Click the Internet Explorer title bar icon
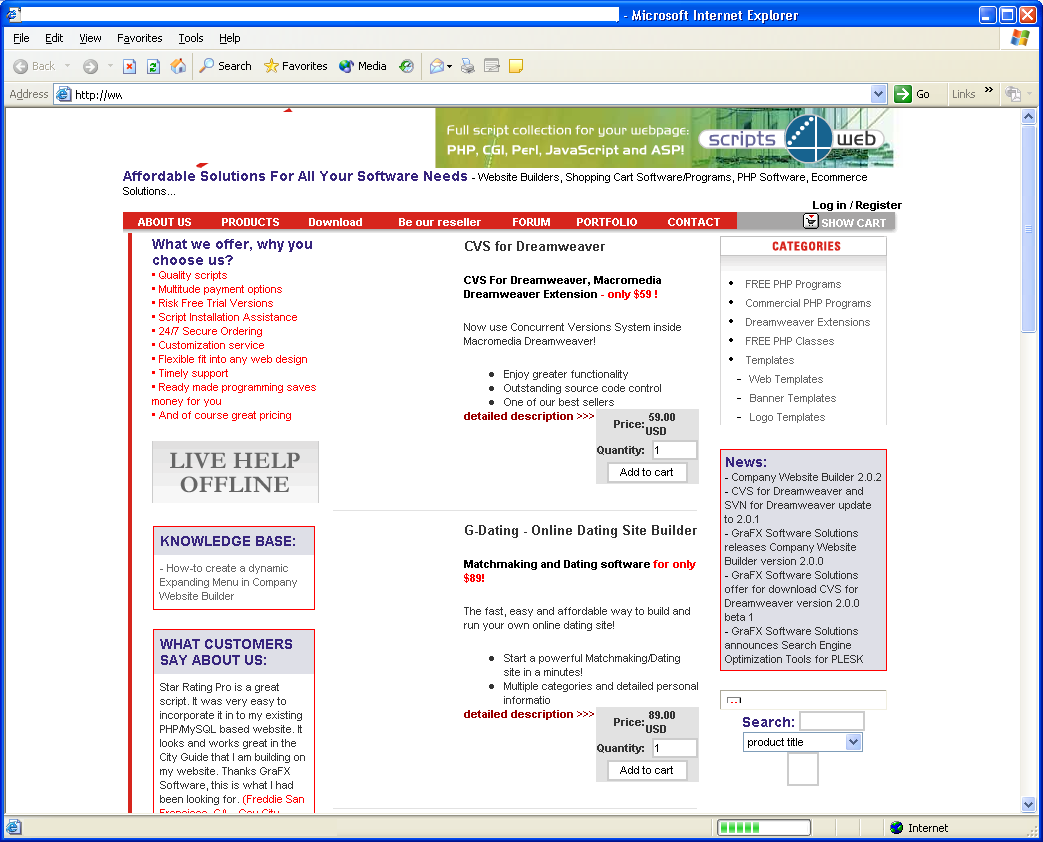Viewport: 1043px width, 842px height. coord(13,14)
